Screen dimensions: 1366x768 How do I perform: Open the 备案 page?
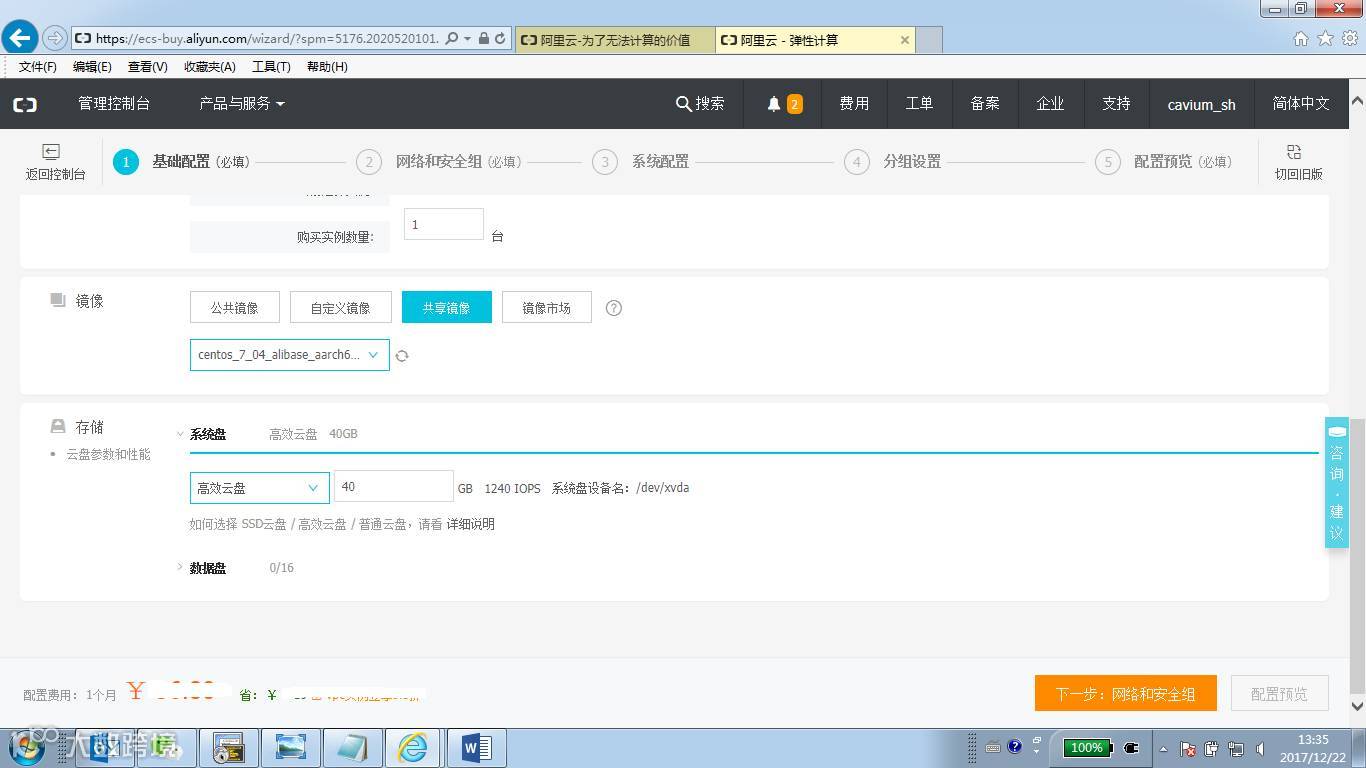click(x=985, y=104)
